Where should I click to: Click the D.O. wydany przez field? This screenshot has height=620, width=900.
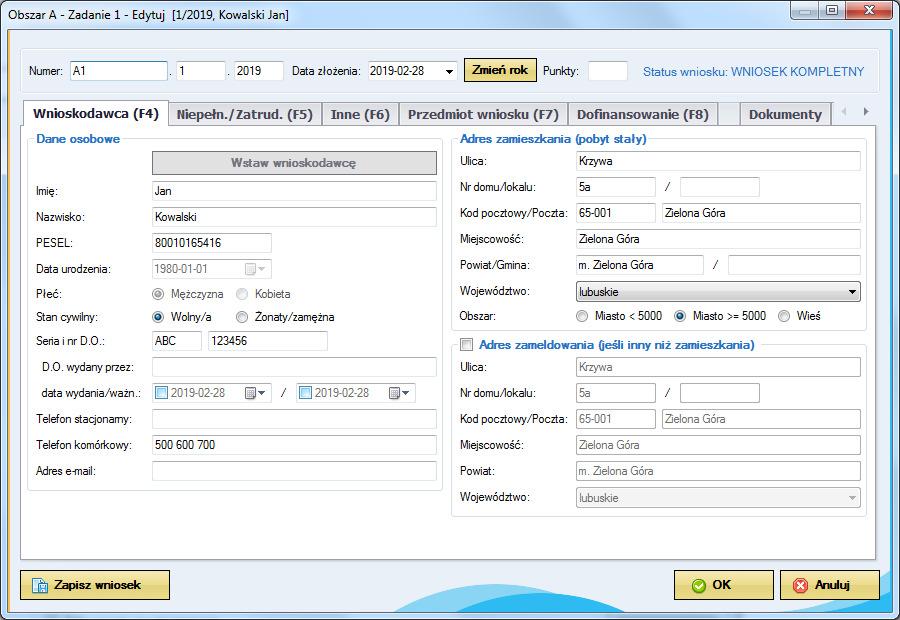[294, 367]
